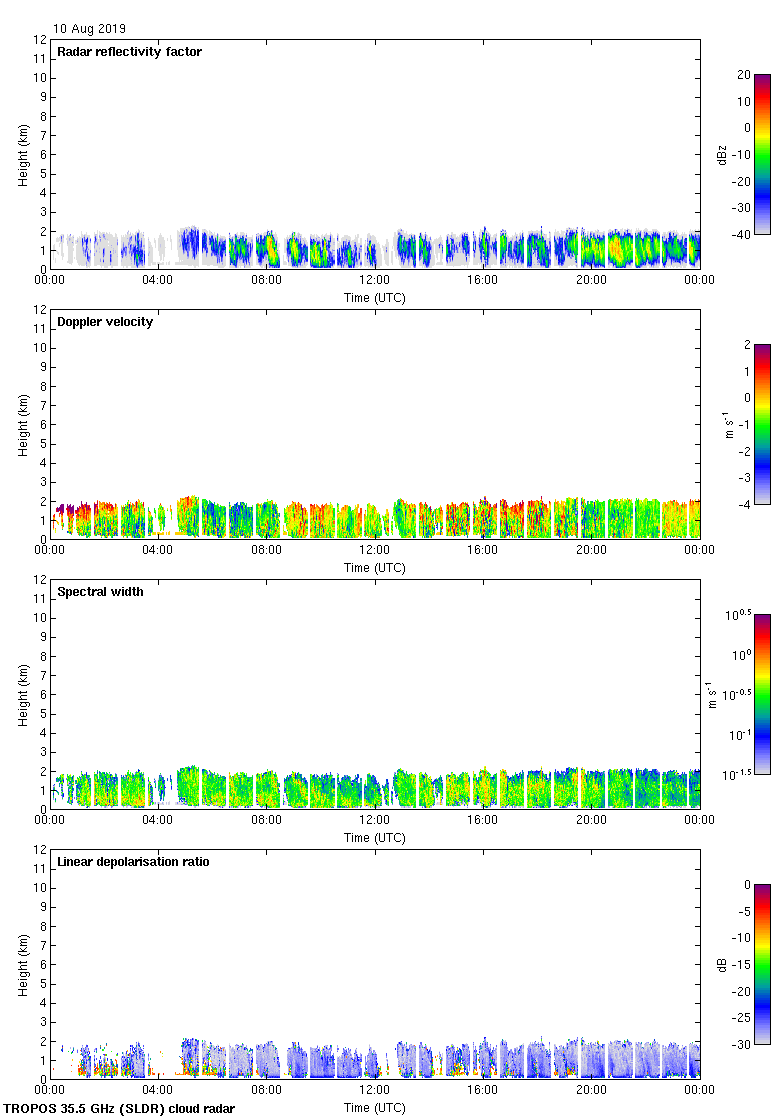Click the dBz unit label beside the color bar

coord(722,154)
